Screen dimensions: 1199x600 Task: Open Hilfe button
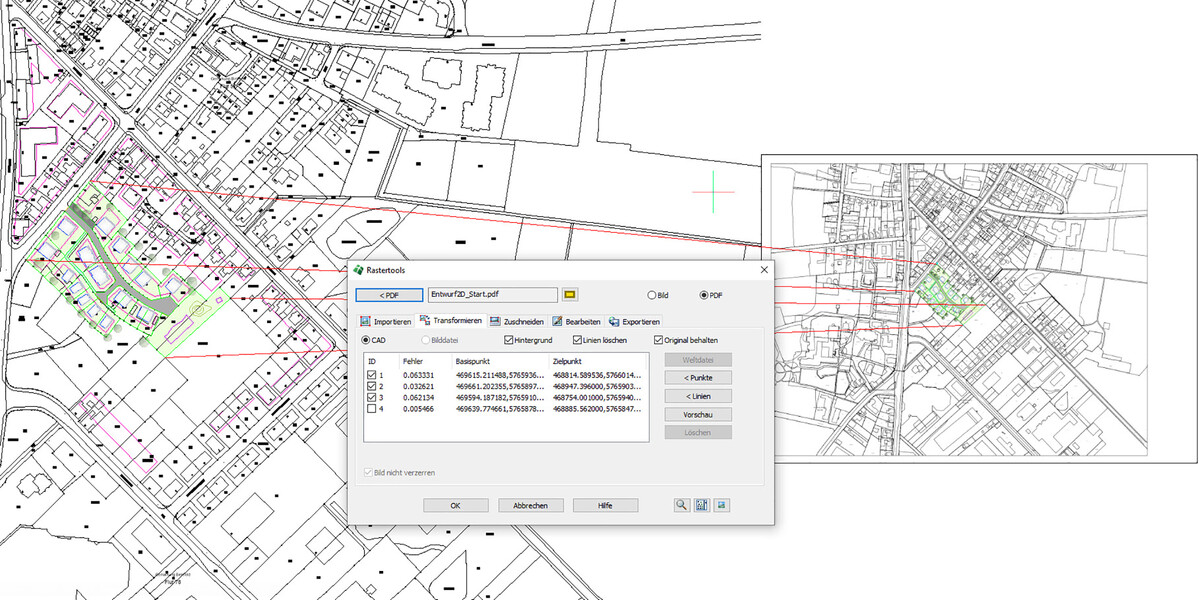[606, 505]
